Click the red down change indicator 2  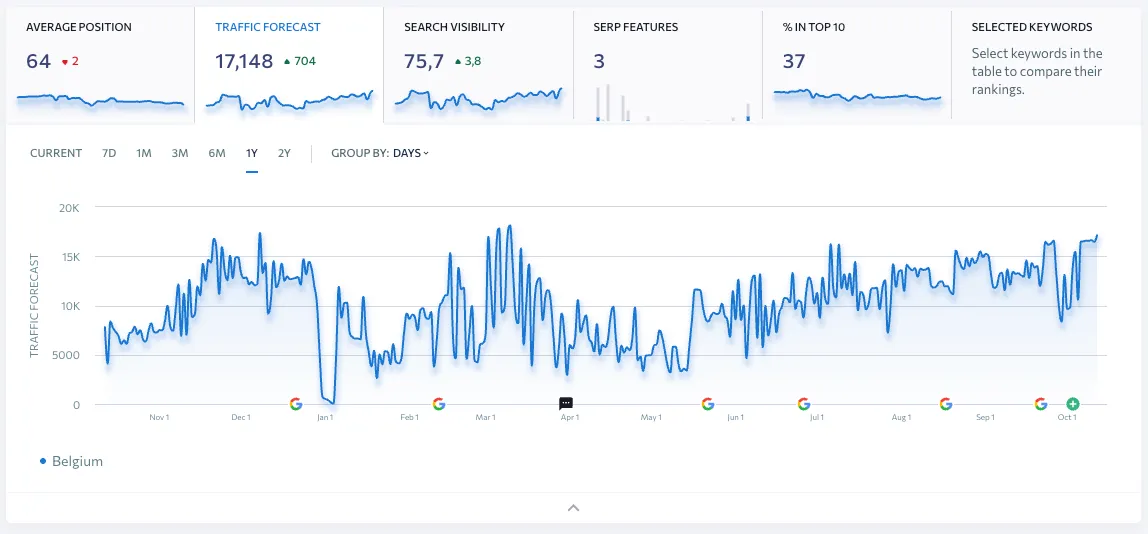[70, 62]
